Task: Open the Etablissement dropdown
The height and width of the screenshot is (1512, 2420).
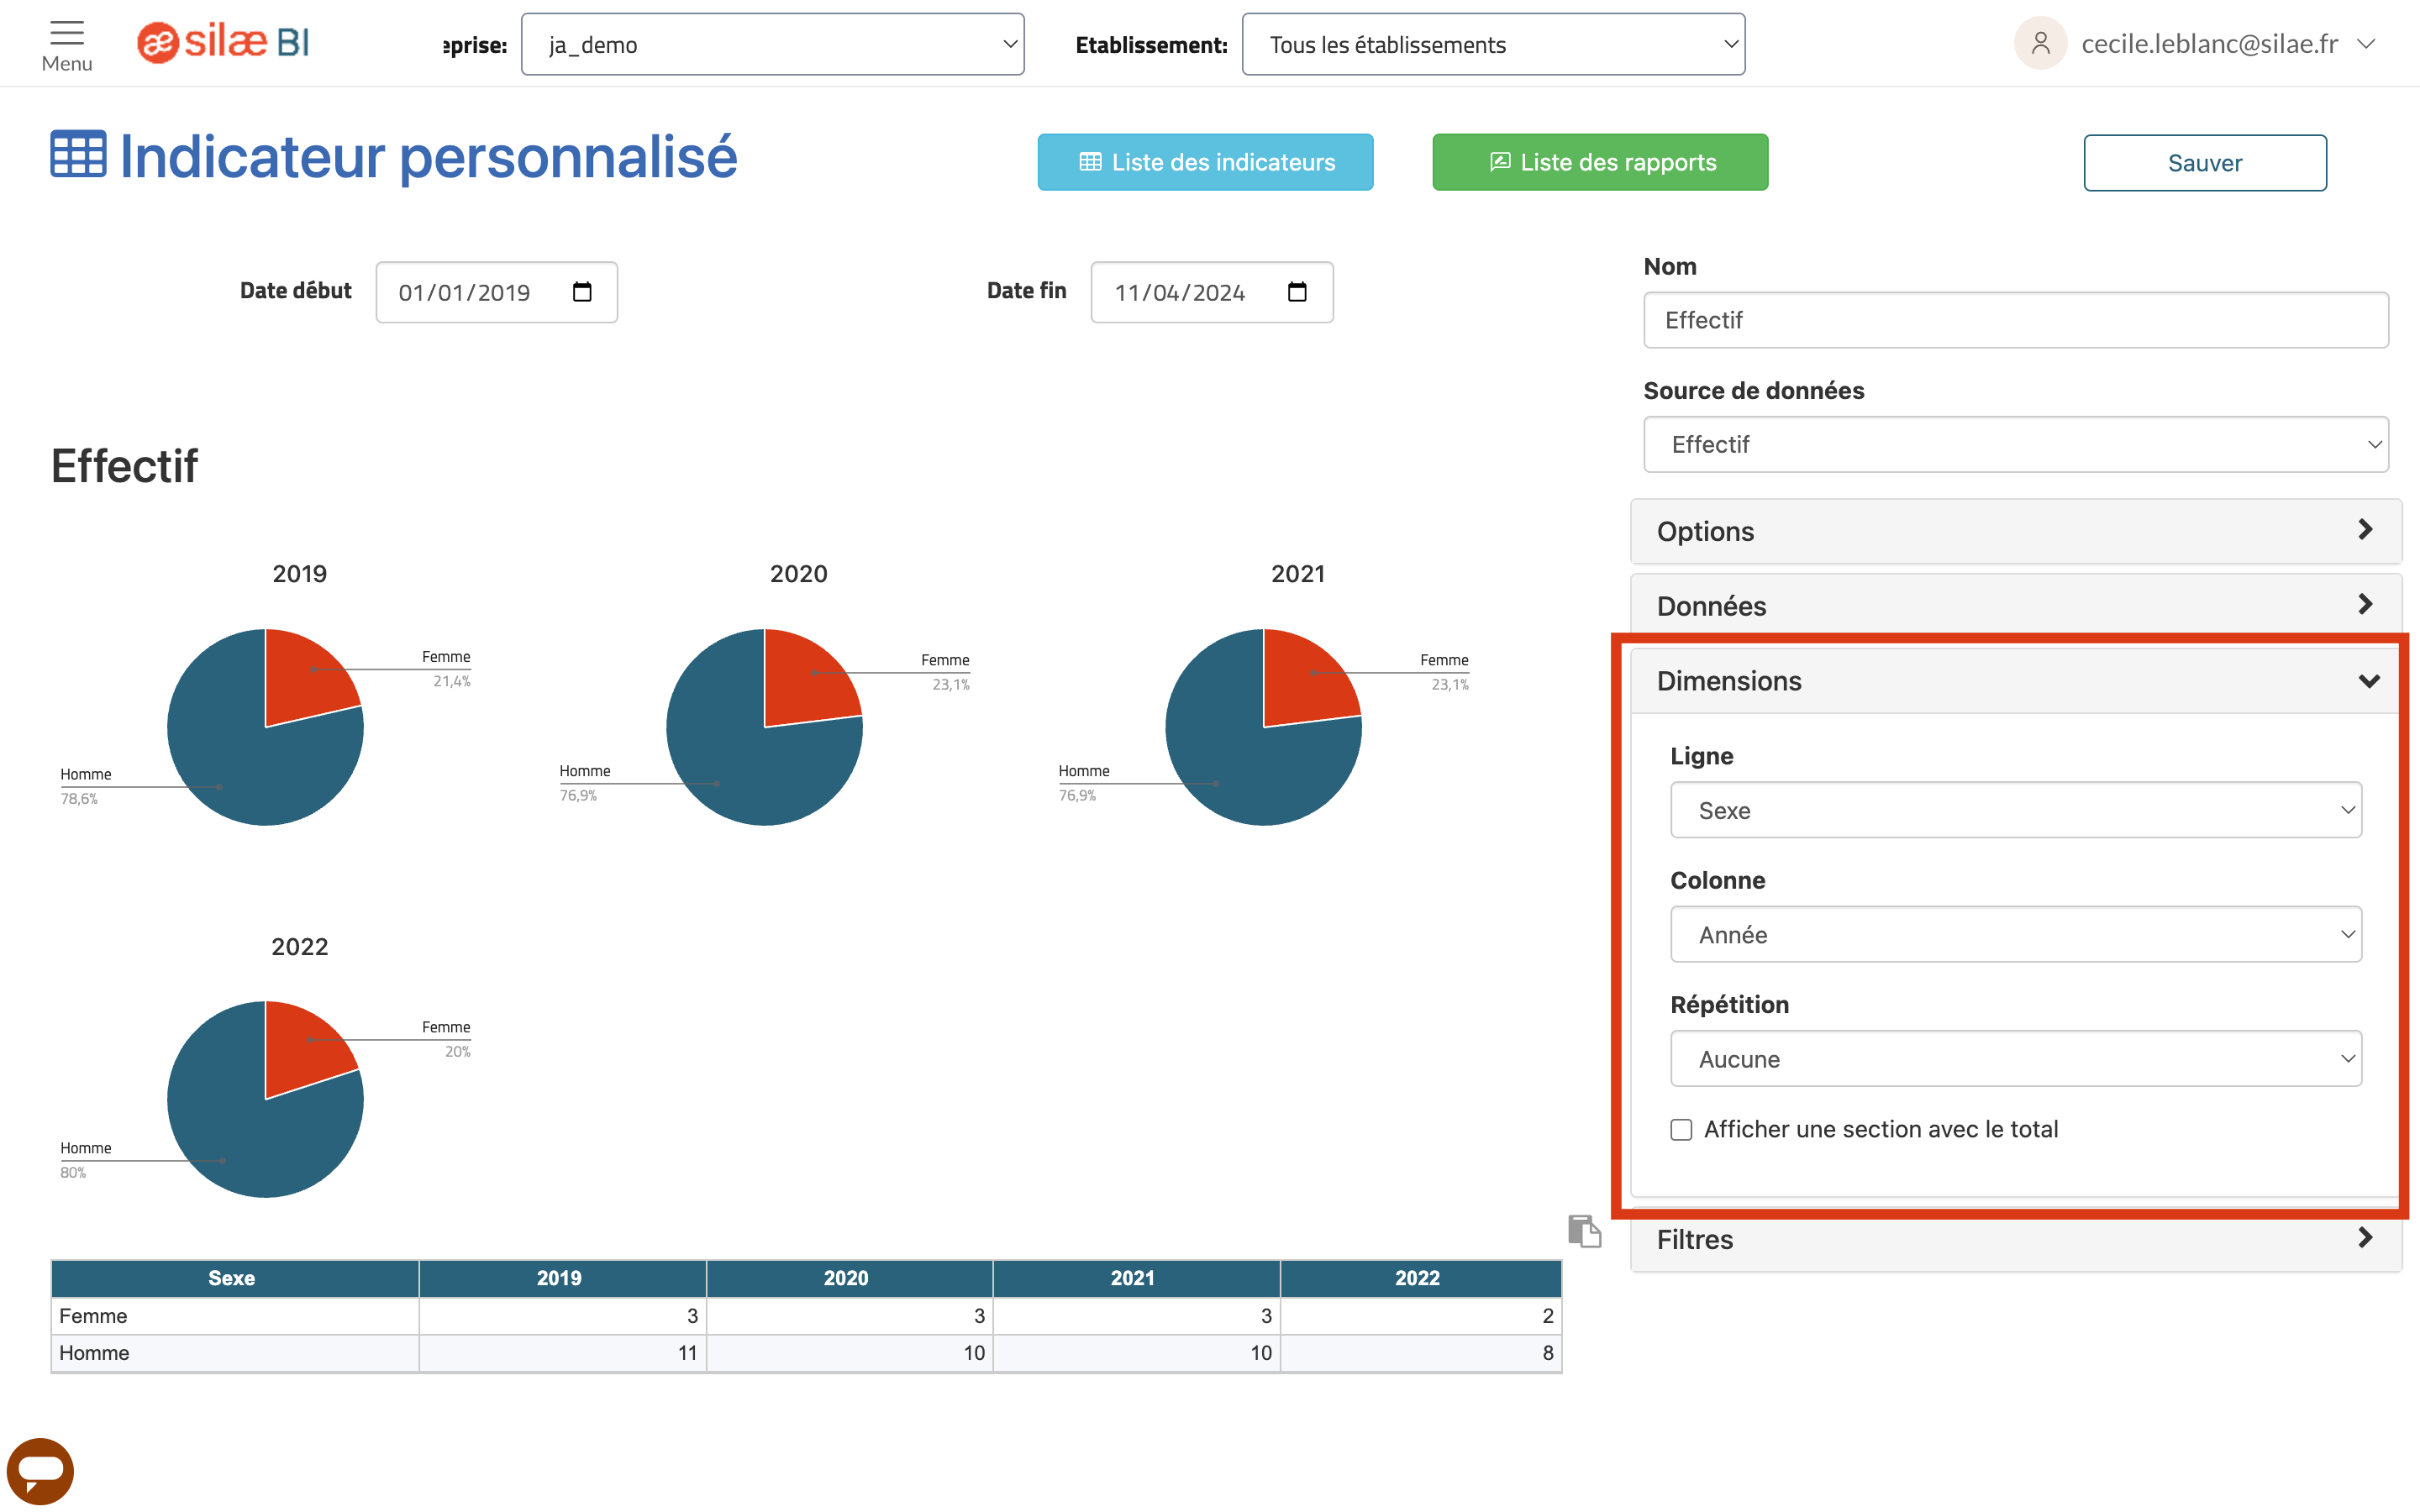Action: point(1494,44)
